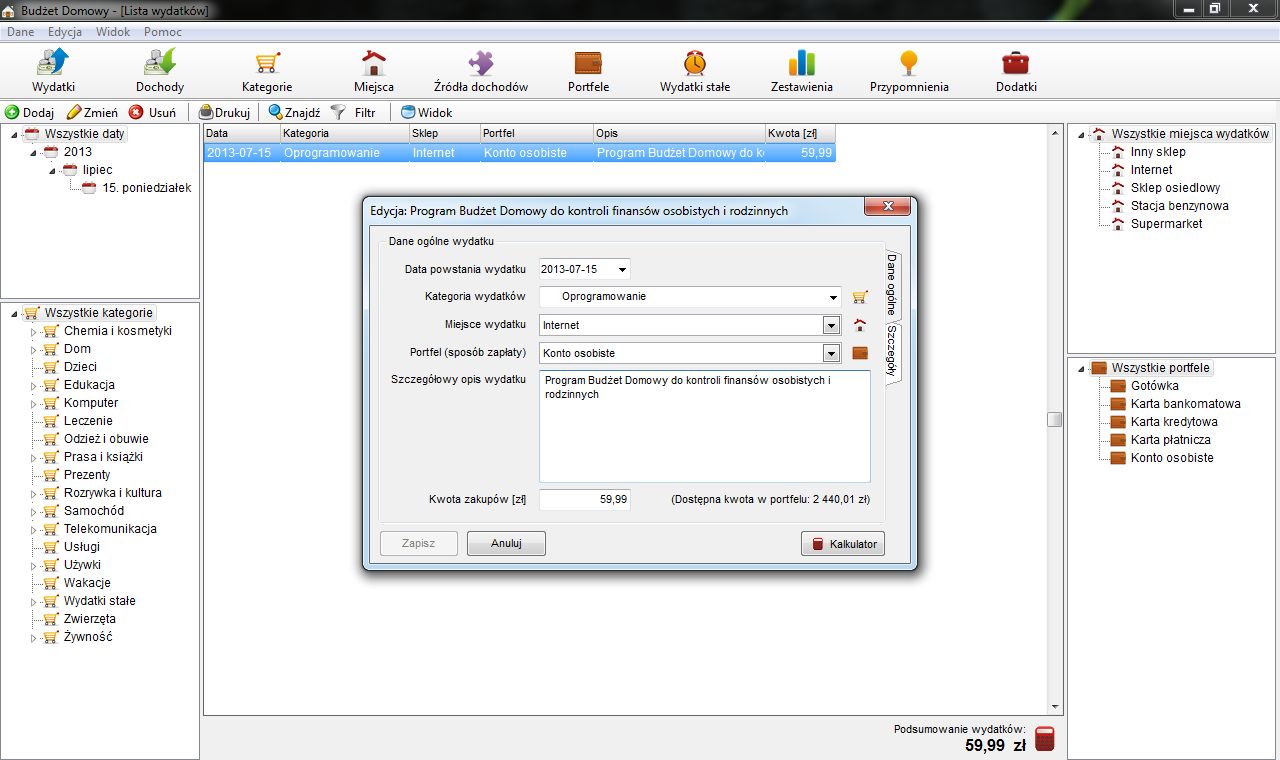Select the Edukacja category
Screen dimensions: 1280x760
pos(89,385)
